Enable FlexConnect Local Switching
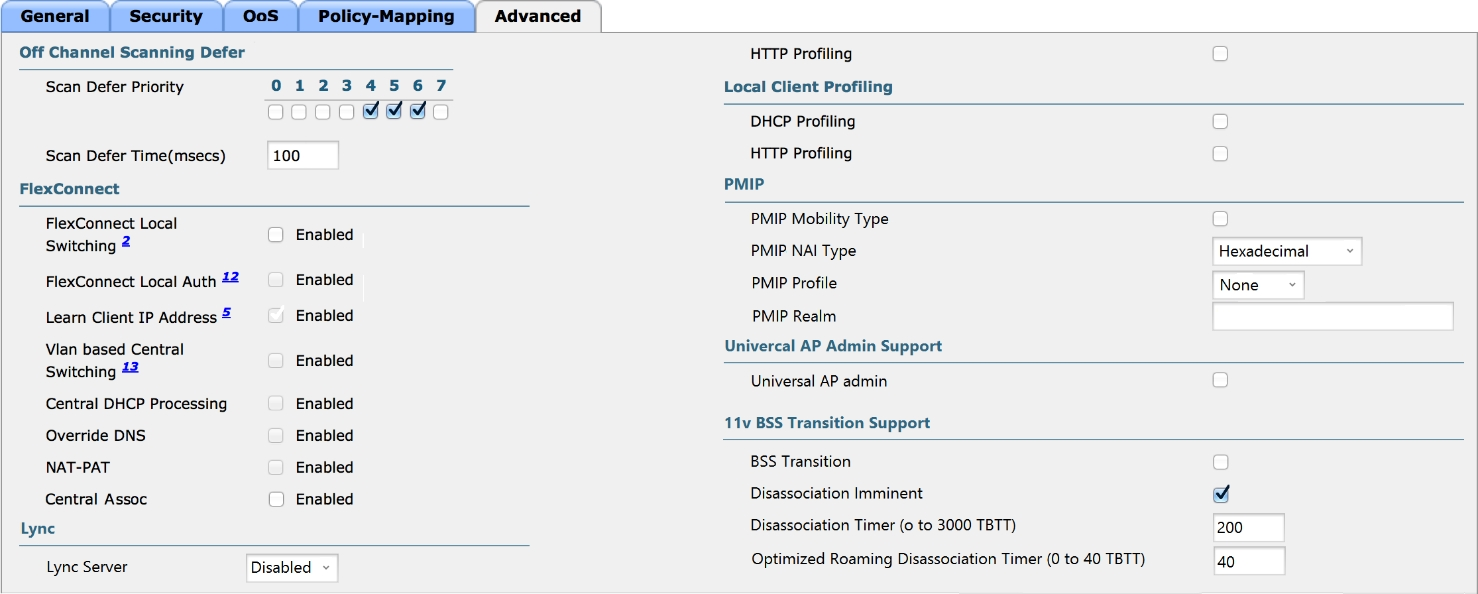1478x594 pixels. pos(276,235)
